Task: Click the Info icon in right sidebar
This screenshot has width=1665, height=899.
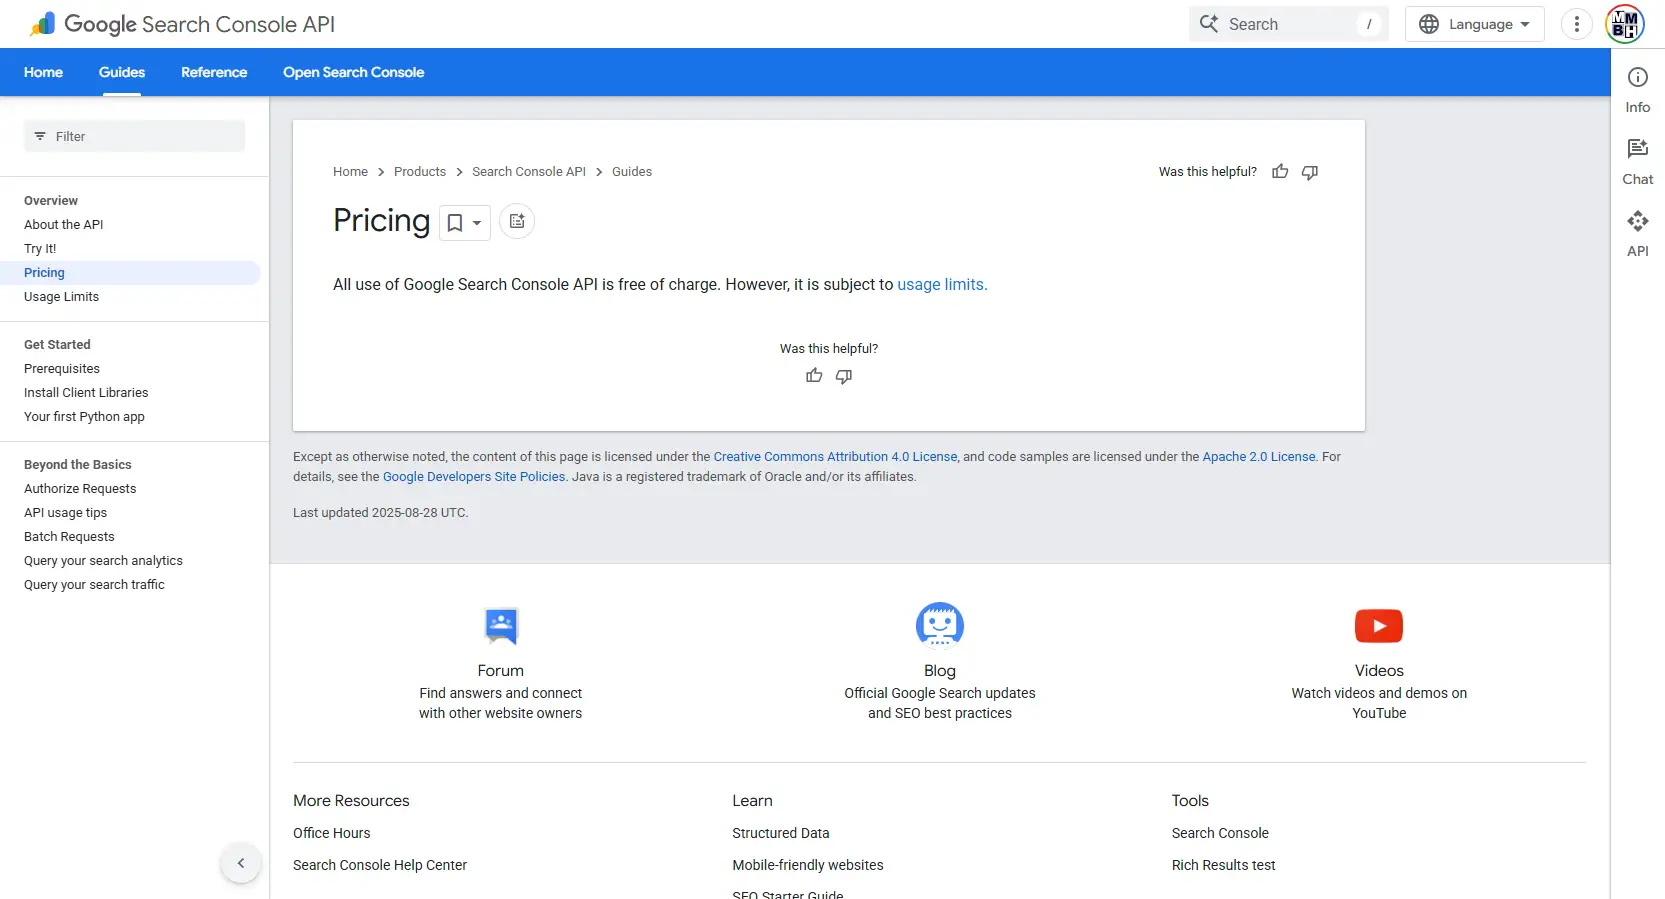Action: [1637, 78]
